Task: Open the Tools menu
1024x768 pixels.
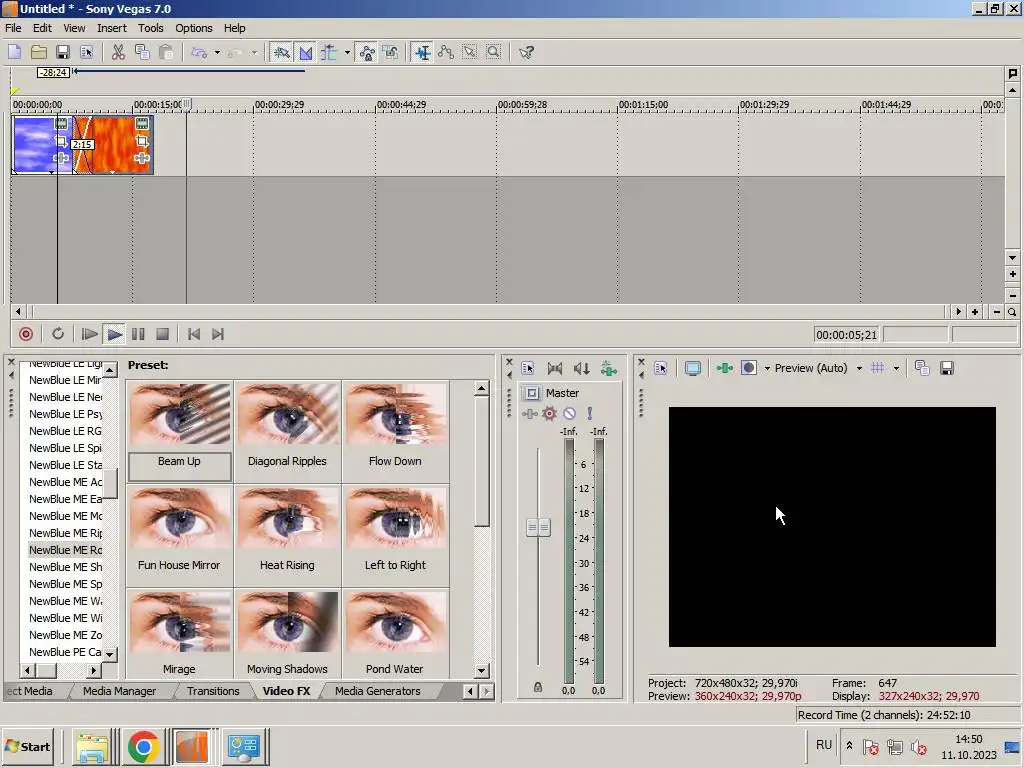Action: tap(150, 28)
